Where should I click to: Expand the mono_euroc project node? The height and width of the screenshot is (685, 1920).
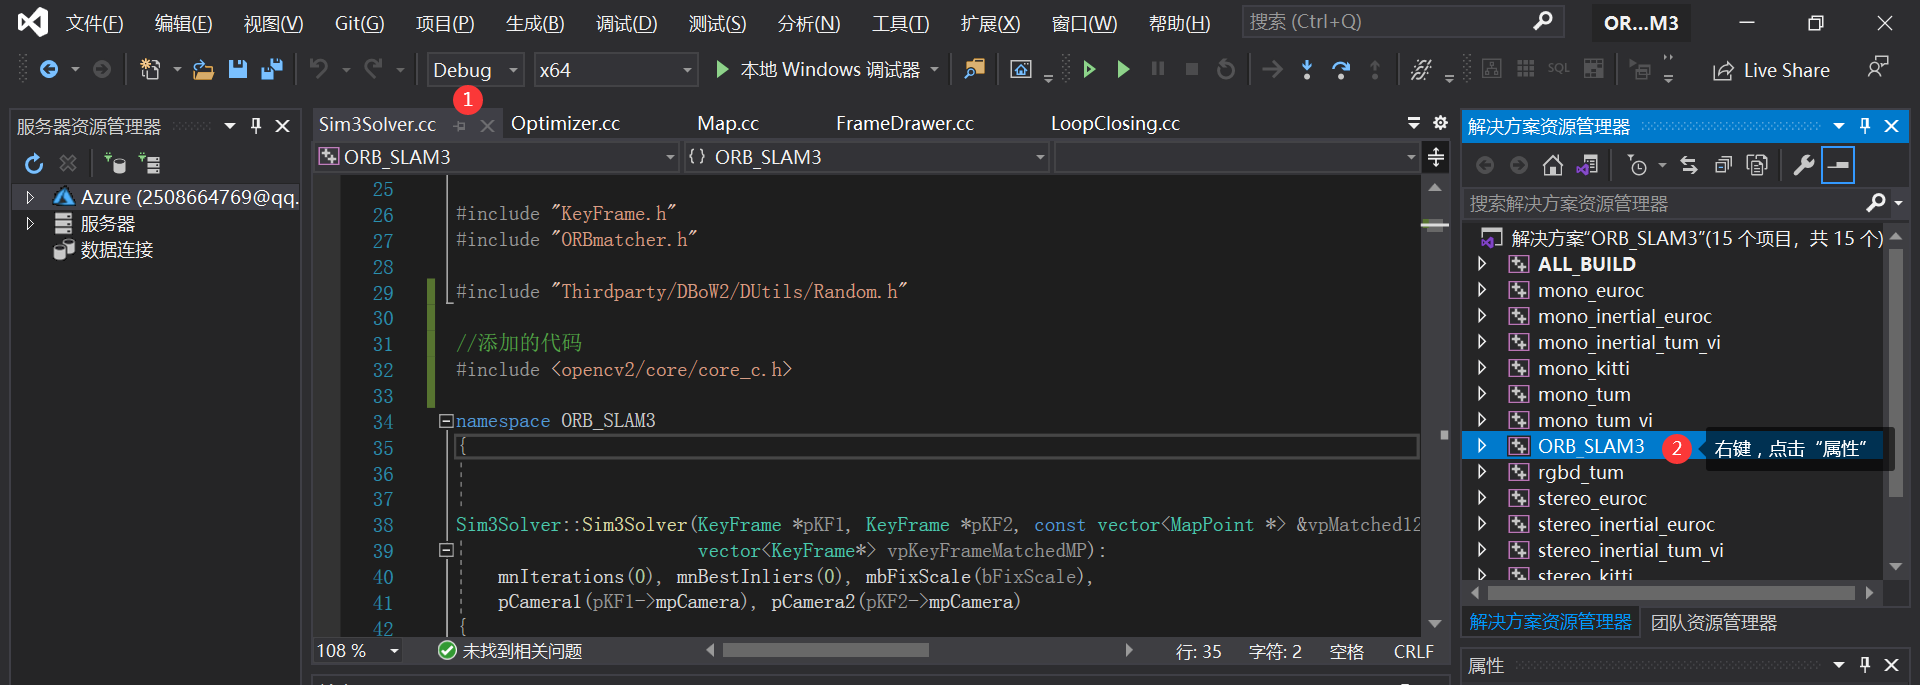coord(1482,290)
